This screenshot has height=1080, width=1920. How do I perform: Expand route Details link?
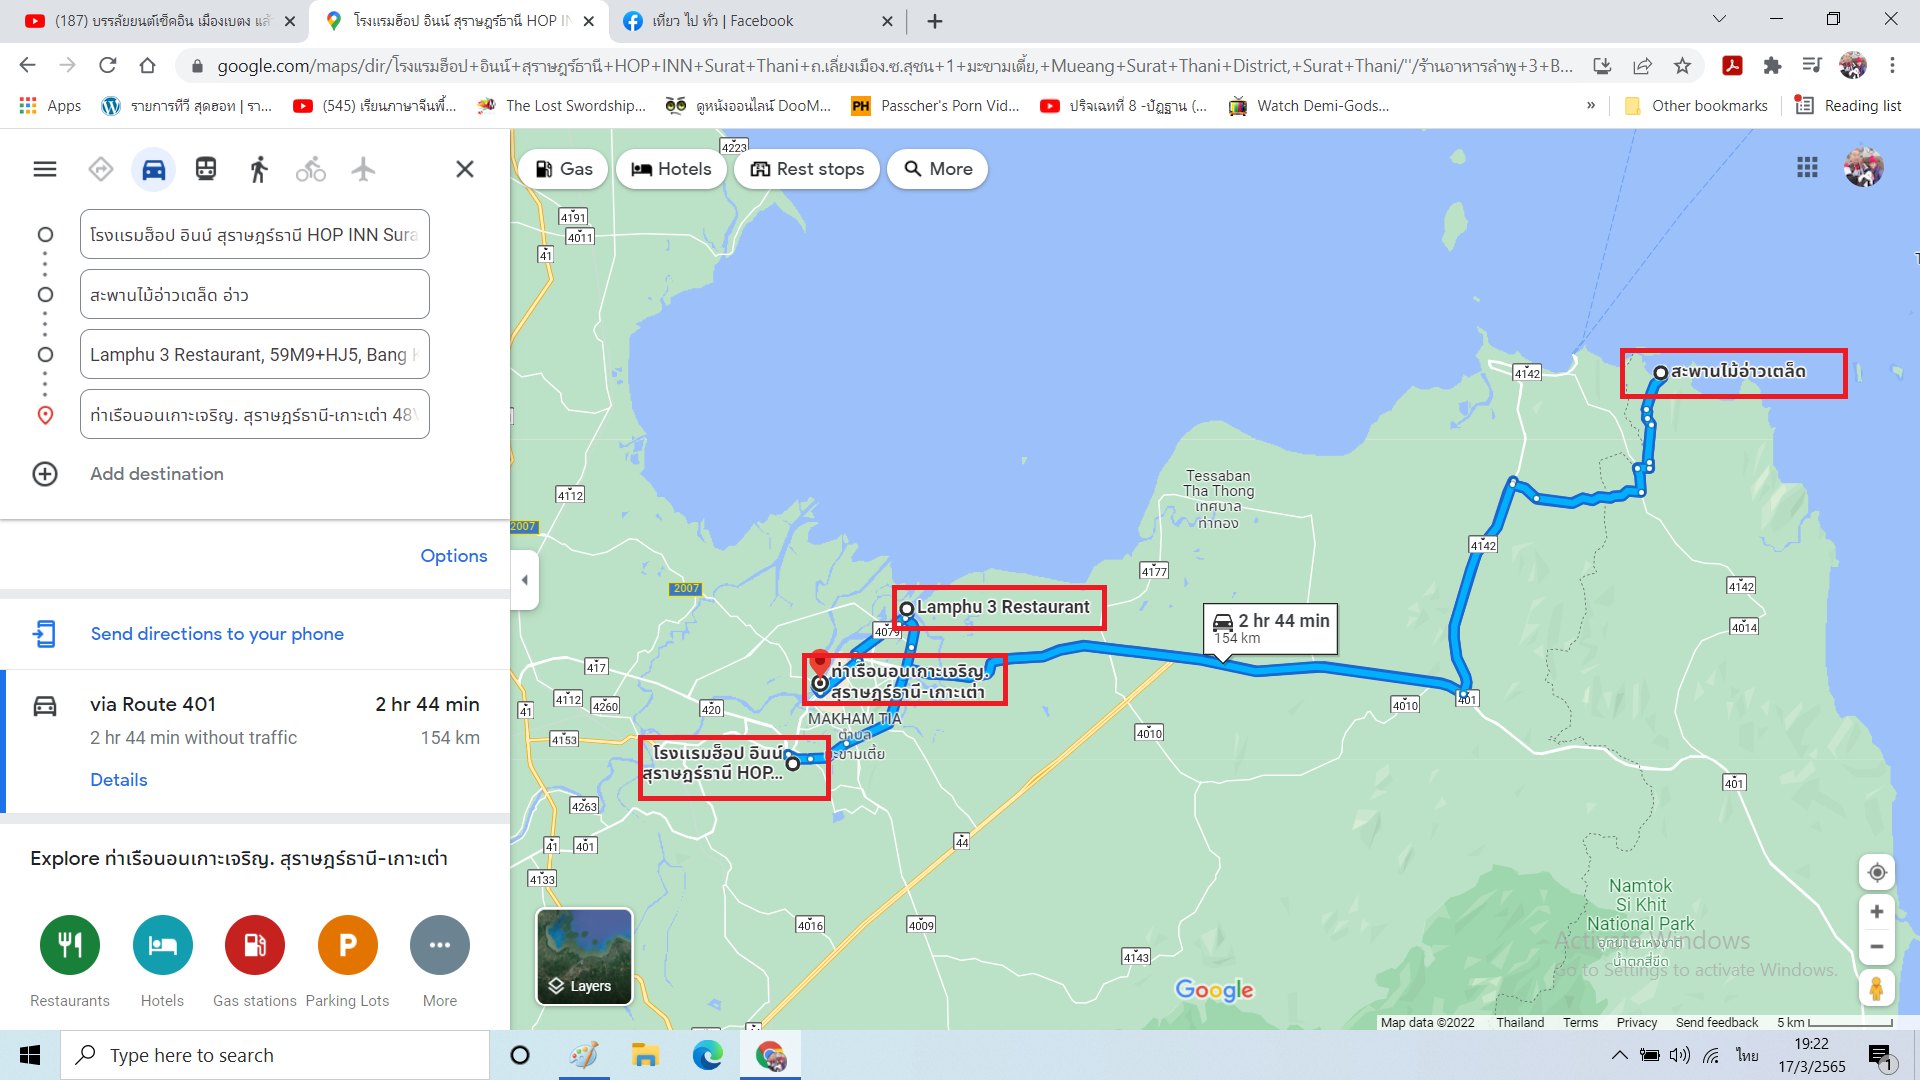(x=118, y=780)
